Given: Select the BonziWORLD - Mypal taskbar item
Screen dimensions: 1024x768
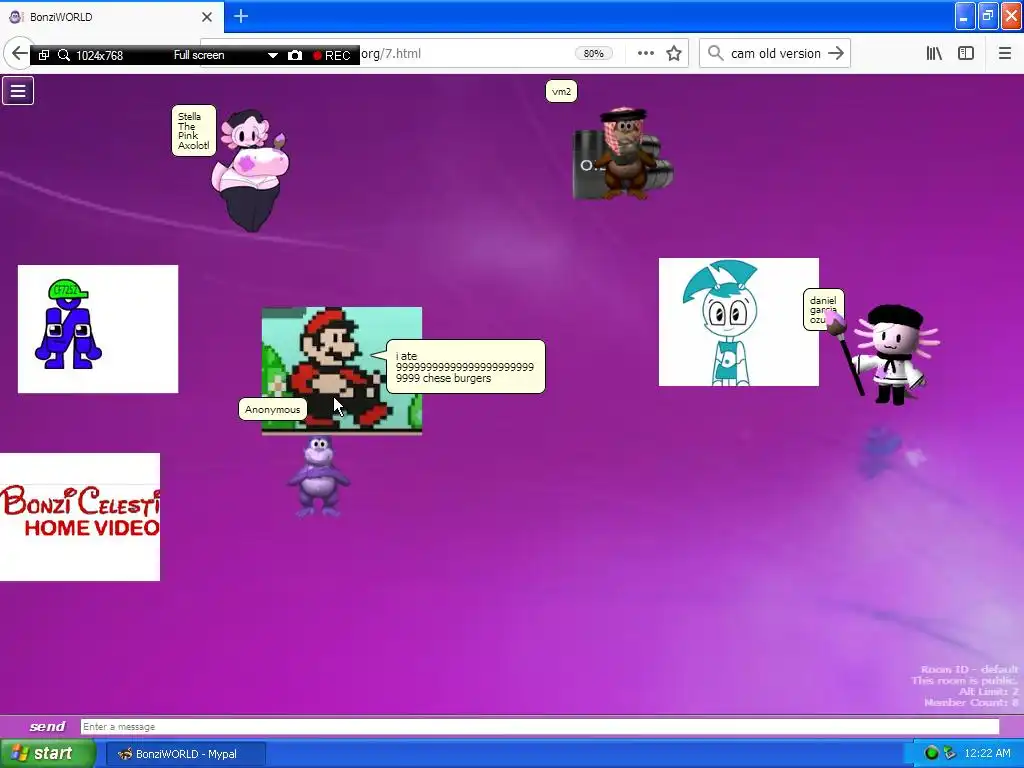Looking at the screenshot, I should tap(185, 754).
